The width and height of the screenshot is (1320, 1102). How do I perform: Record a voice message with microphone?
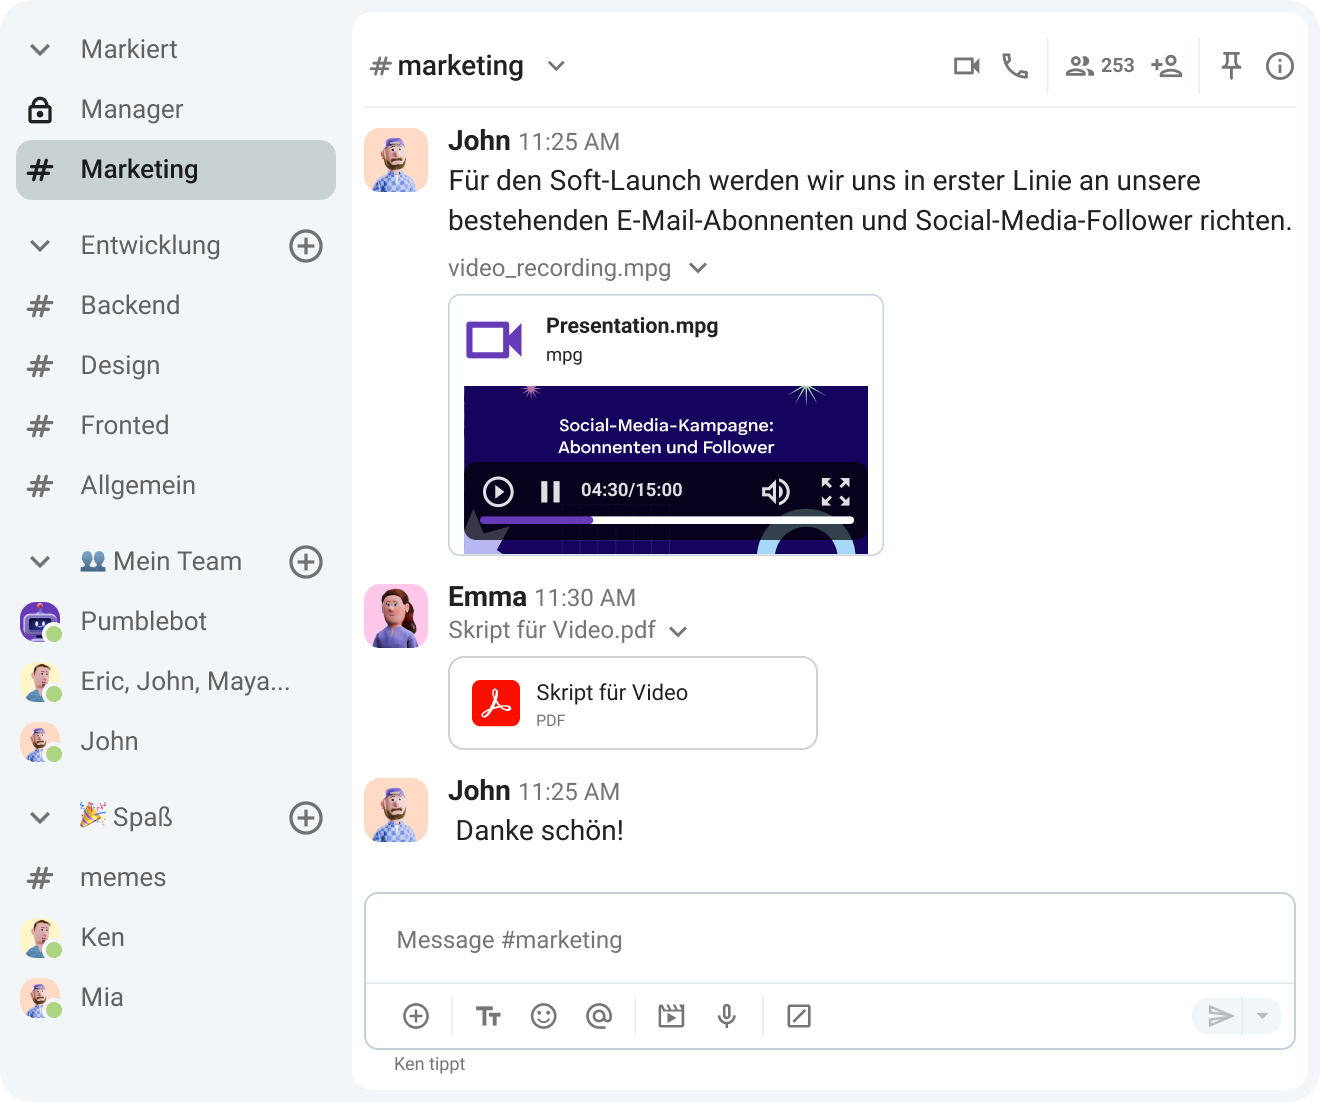(727, 1016)
